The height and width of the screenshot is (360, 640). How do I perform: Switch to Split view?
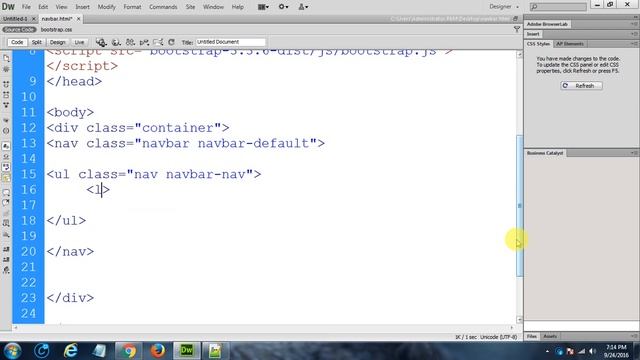(37, 42)
